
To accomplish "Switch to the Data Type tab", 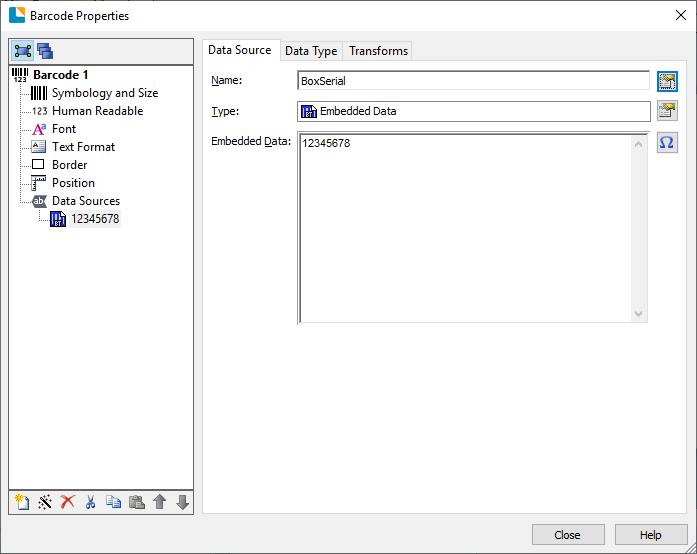I will [311, 51].
